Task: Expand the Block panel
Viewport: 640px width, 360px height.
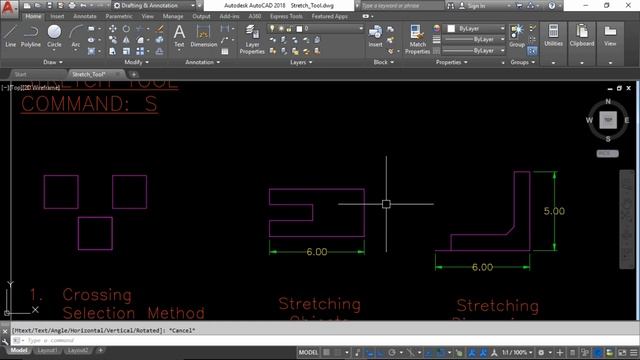Action: pos(384,62)
